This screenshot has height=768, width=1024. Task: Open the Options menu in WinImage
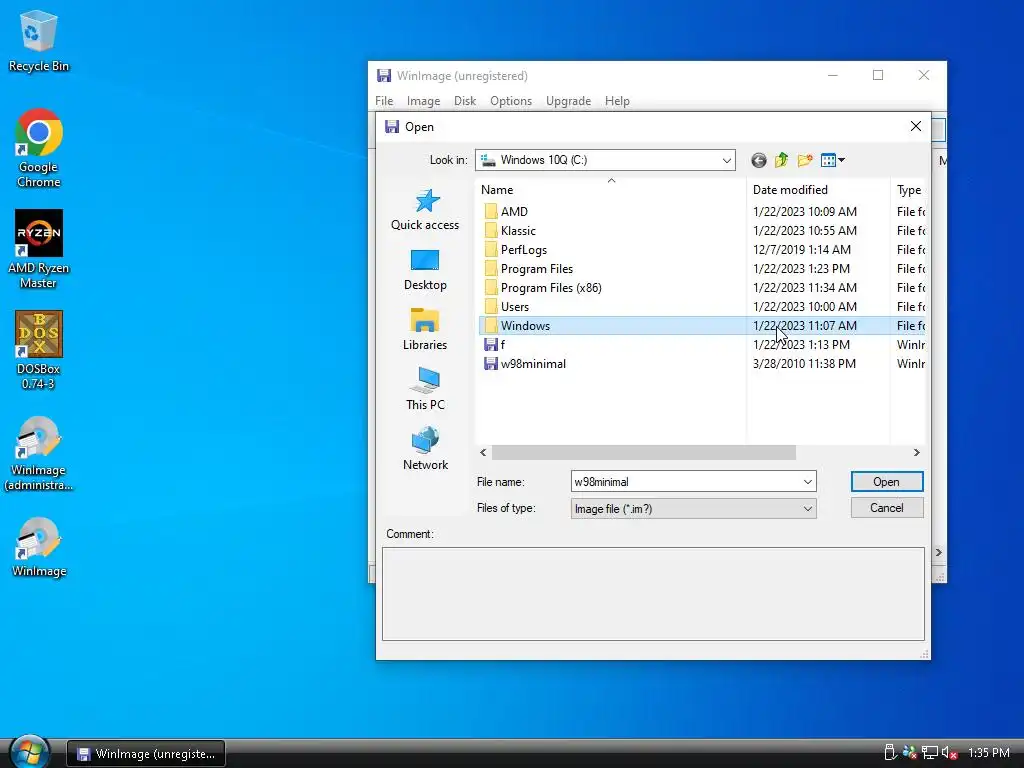(511, 101)
